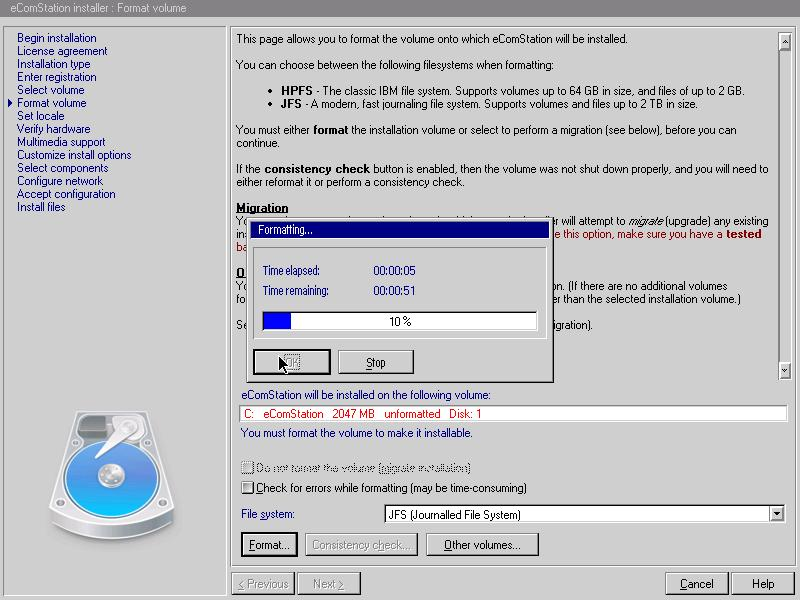Viewport: 800px width, 600px height.
Task: Click OK in the Formatting dialog
Action: click(292, 362)
